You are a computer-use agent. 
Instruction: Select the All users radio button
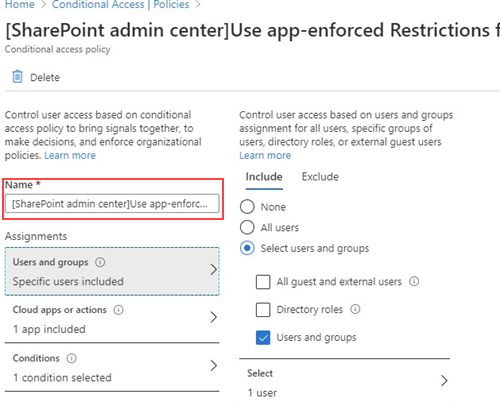(247, 227)
